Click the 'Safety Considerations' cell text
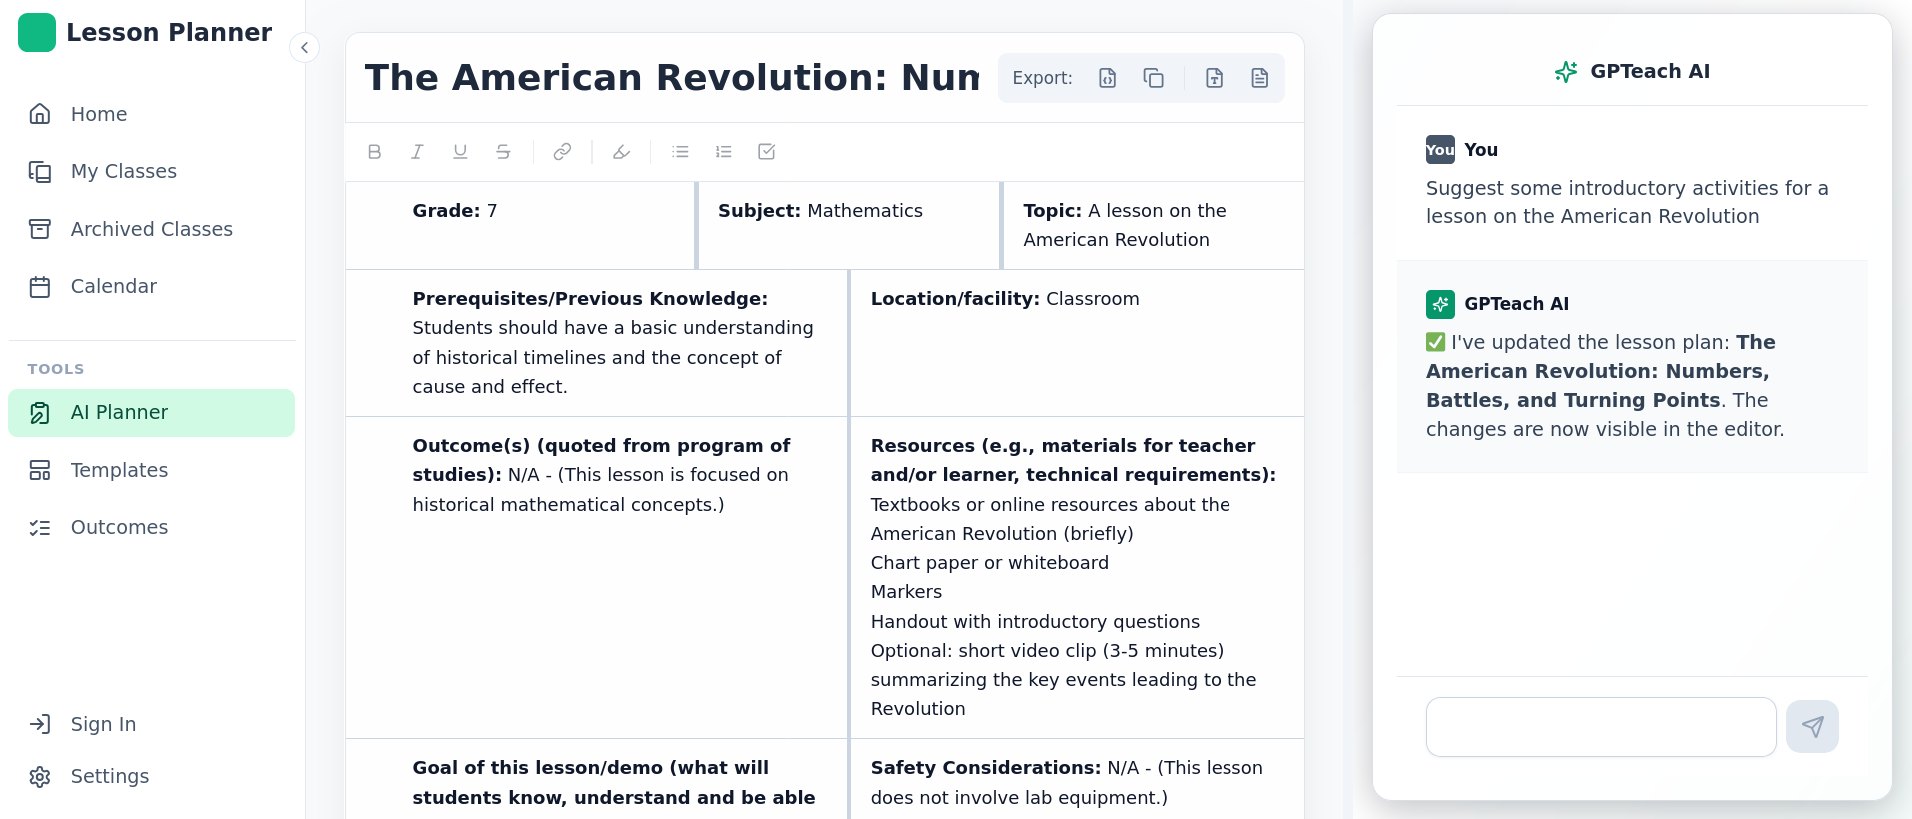 coord(1067,782)
